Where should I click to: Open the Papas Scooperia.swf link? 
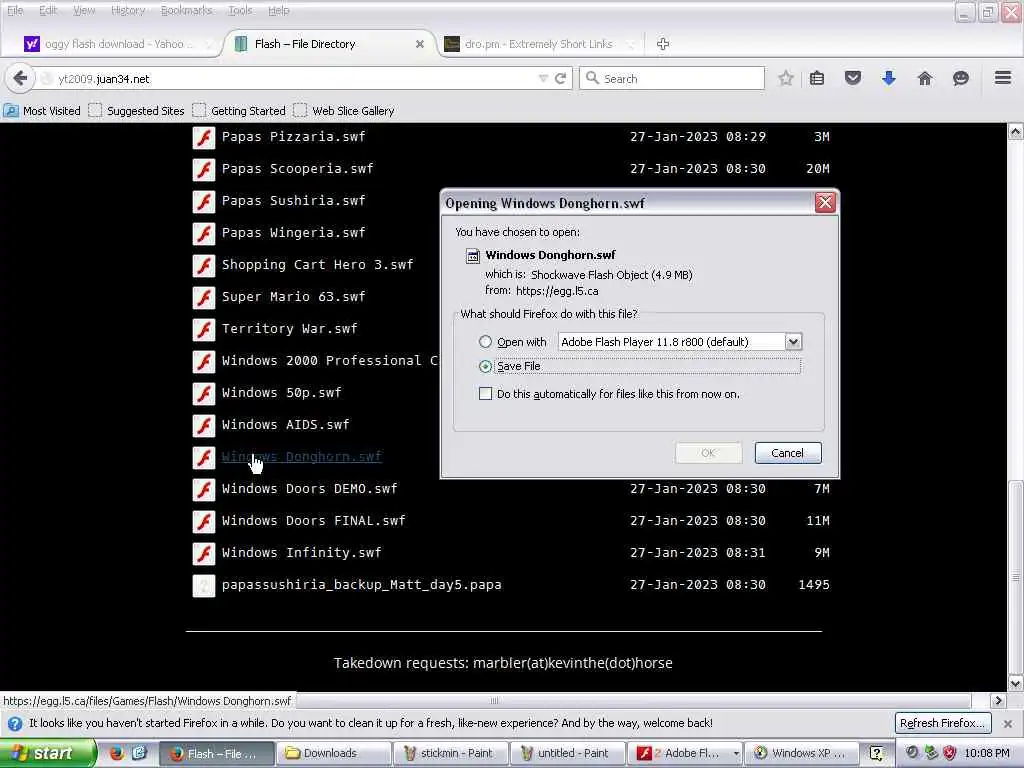298,168
